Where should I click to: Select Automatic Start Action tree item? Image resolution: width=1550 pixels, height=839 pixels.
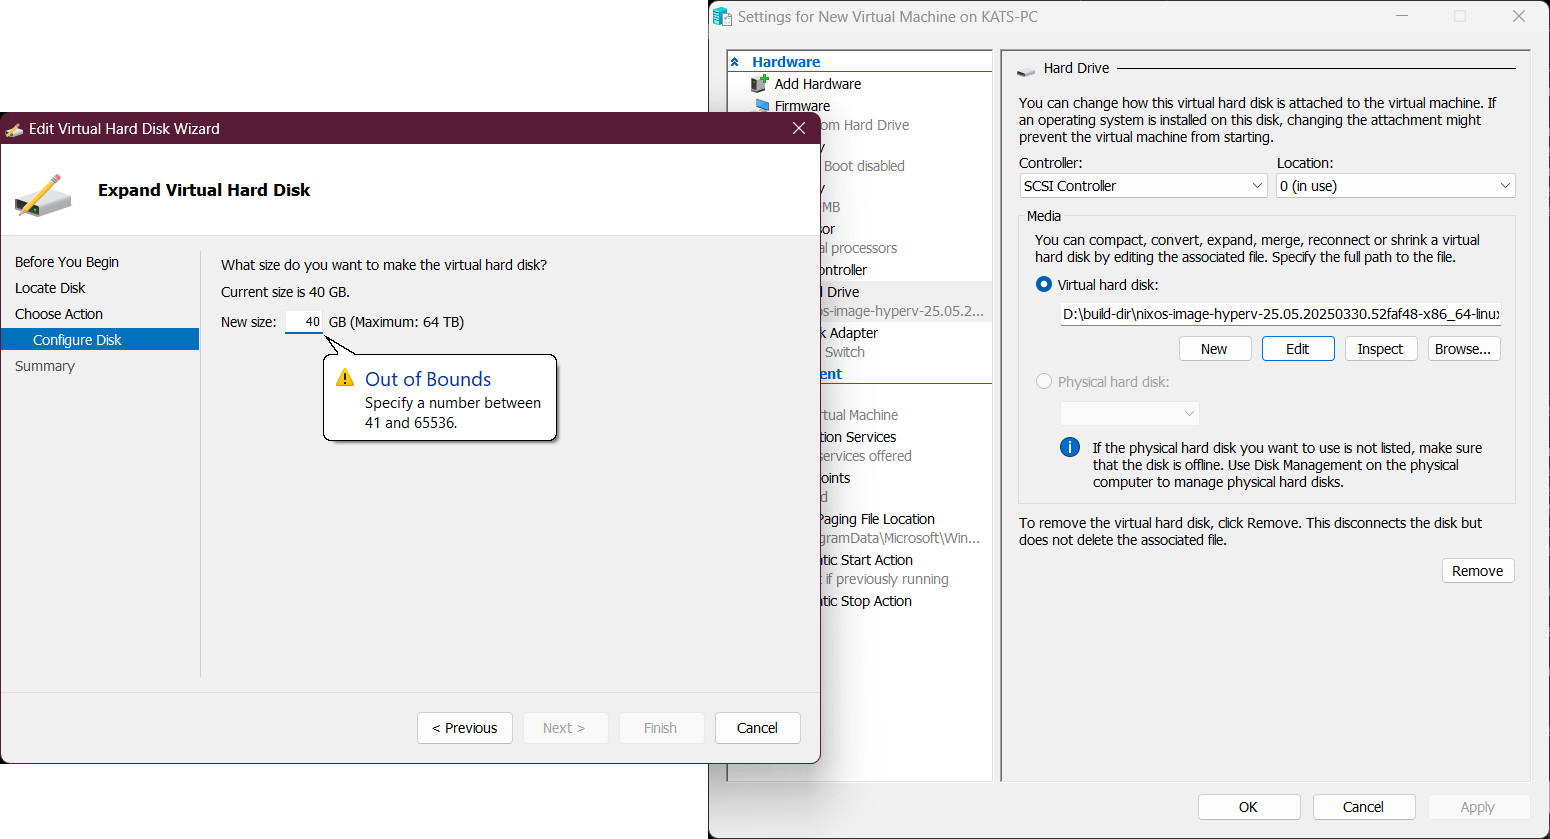pos(868,560)
